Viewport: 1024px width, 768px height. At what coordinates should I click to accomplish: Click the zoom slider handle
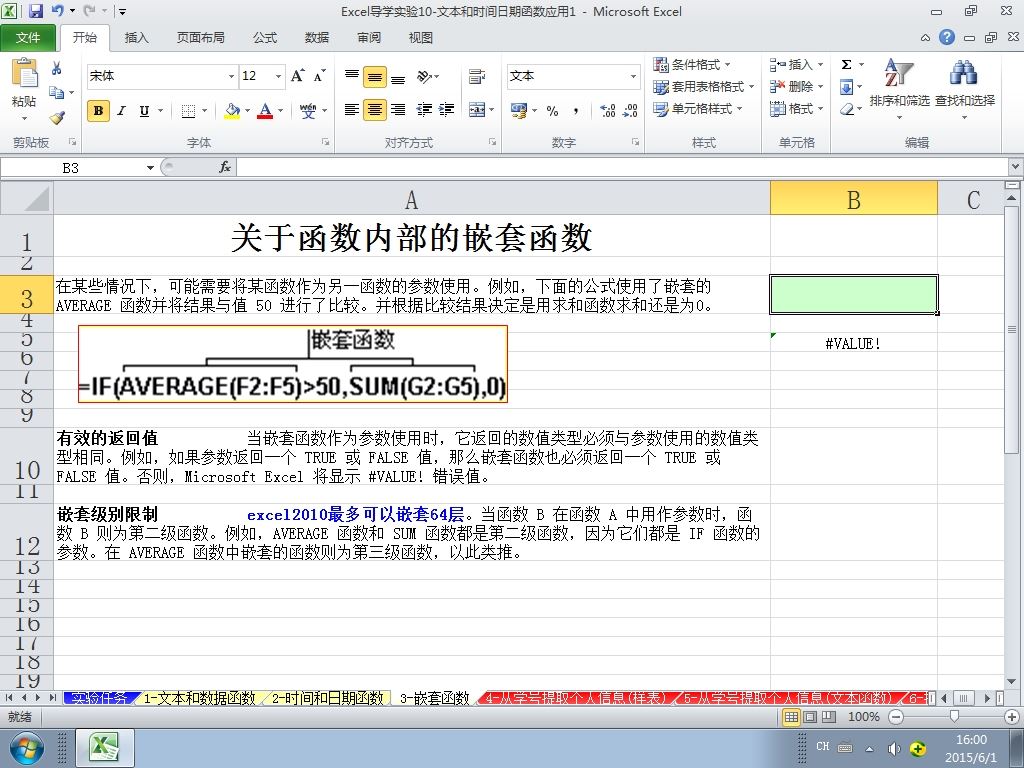tap(954, 717)
